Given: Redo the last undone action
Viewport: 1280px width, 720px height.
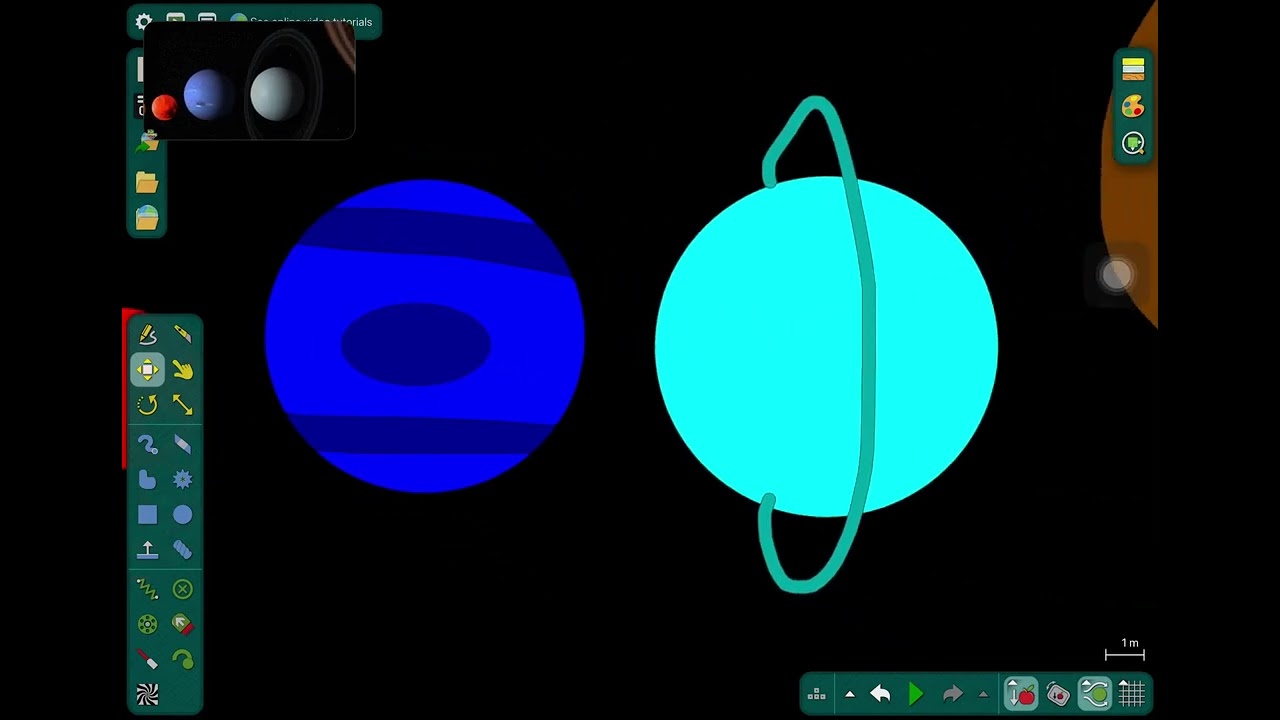Looking at the screenshot, I should point(952,694).
